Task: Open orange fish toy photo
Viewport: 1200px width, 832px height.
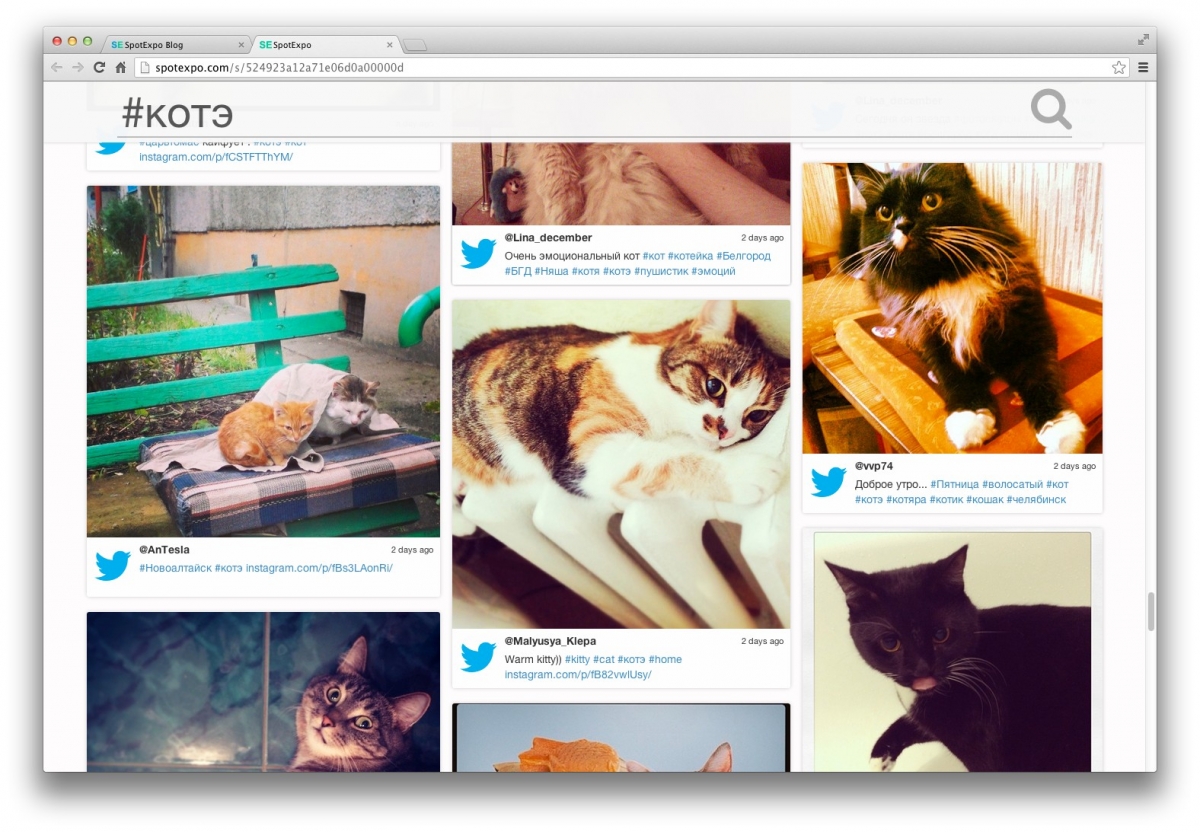Action: pos(621,738)
